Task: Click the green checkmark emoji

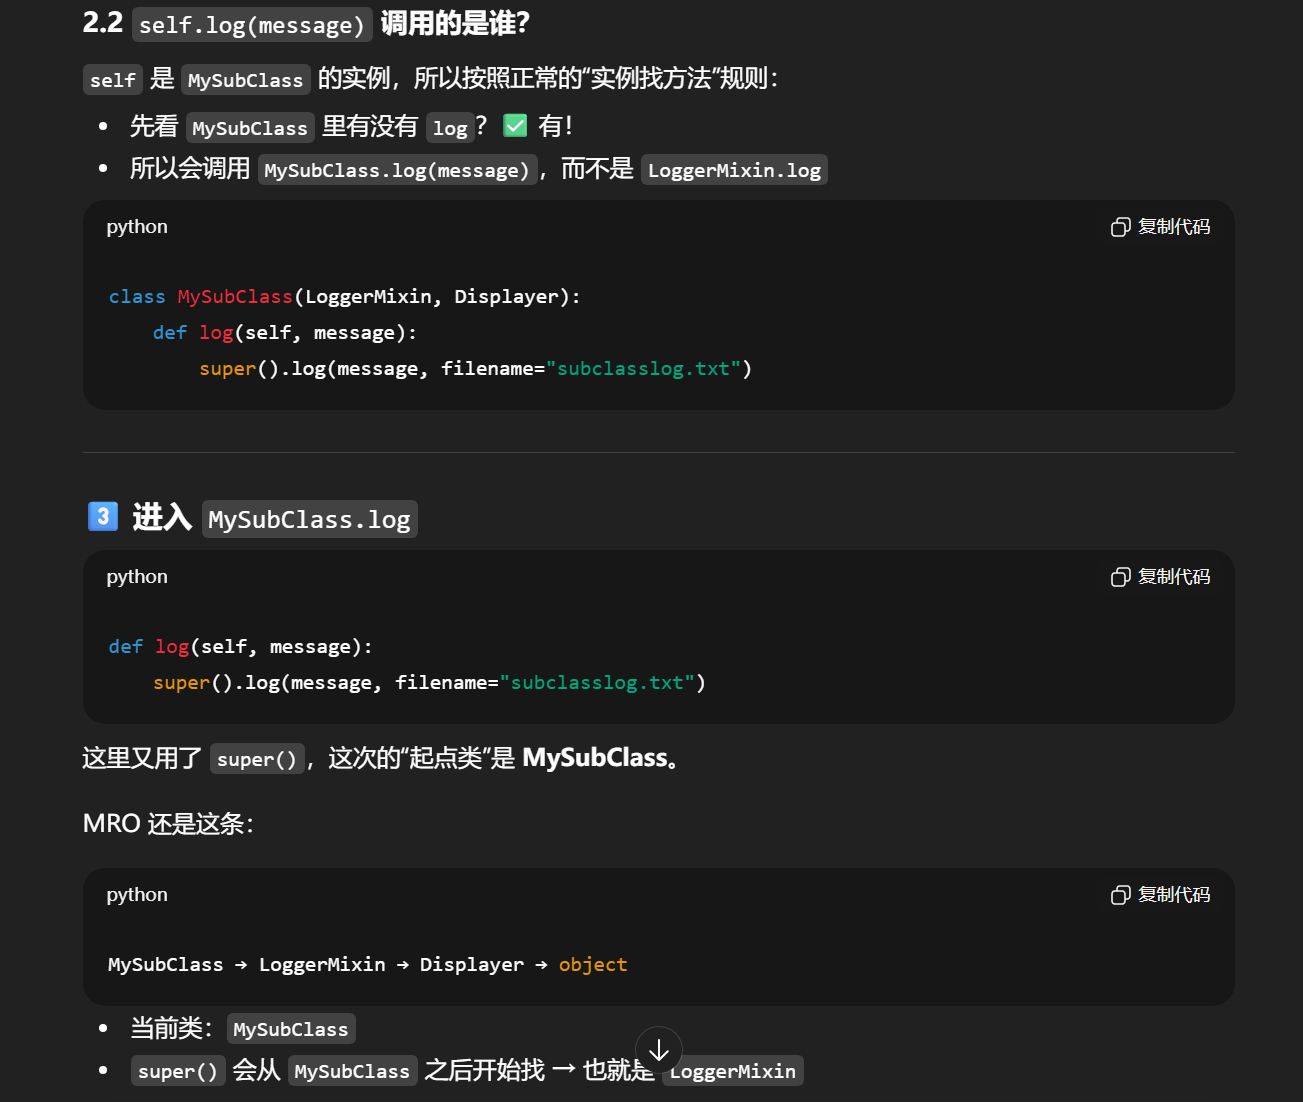Action: pos(515,126)
